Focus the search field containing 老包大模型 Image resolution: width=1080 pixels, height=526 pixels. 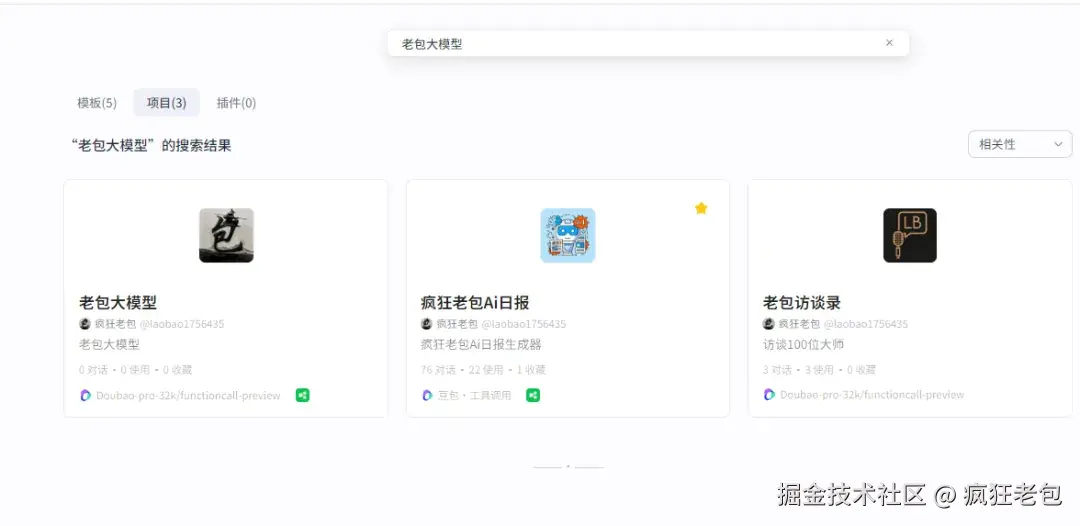tap(648, 43)
